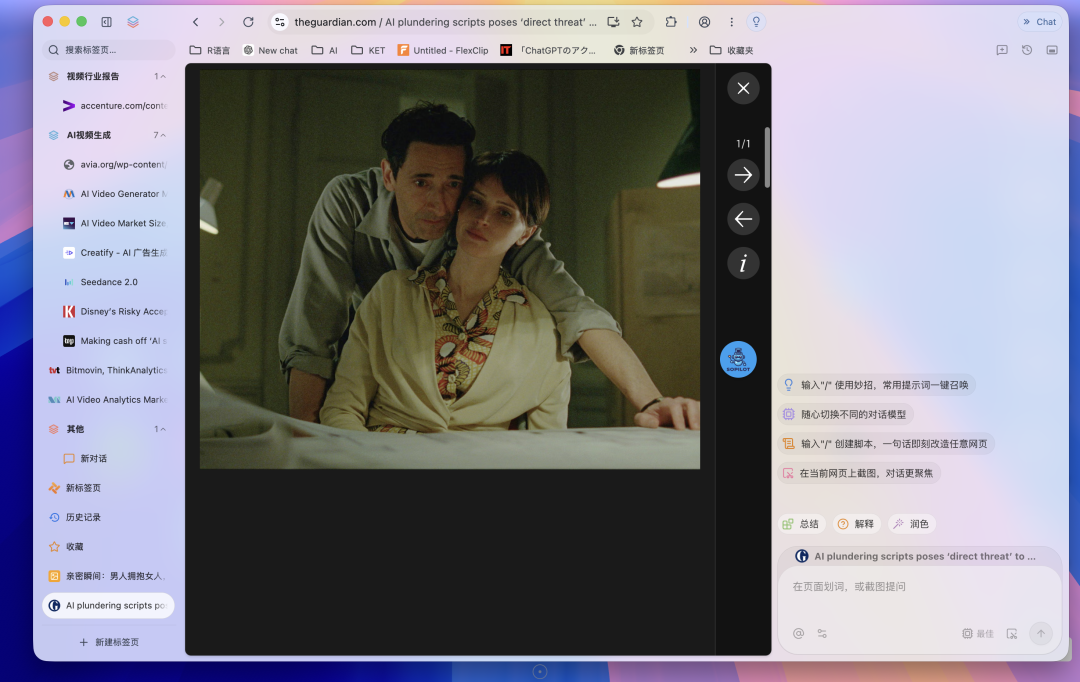
Task: Click the 润色 polish button
Action: pyautogui.click(x=912, y=524)
